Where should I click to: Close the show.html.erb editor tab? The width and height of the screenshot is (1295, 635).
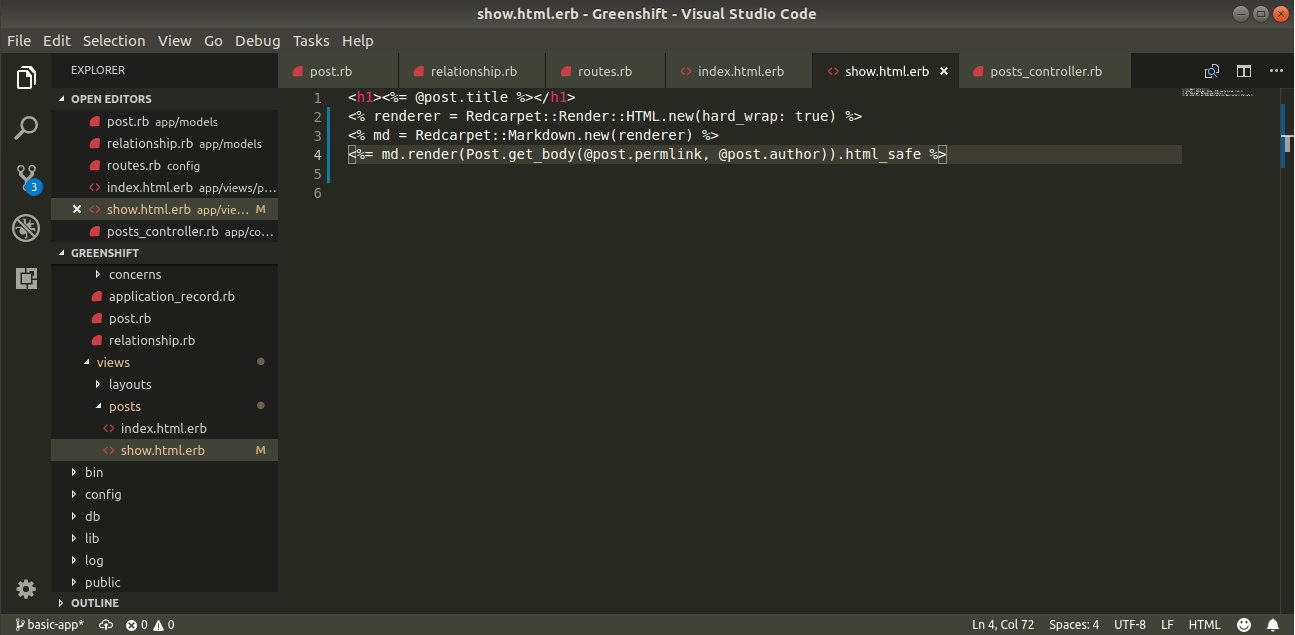tap(943, 71)
